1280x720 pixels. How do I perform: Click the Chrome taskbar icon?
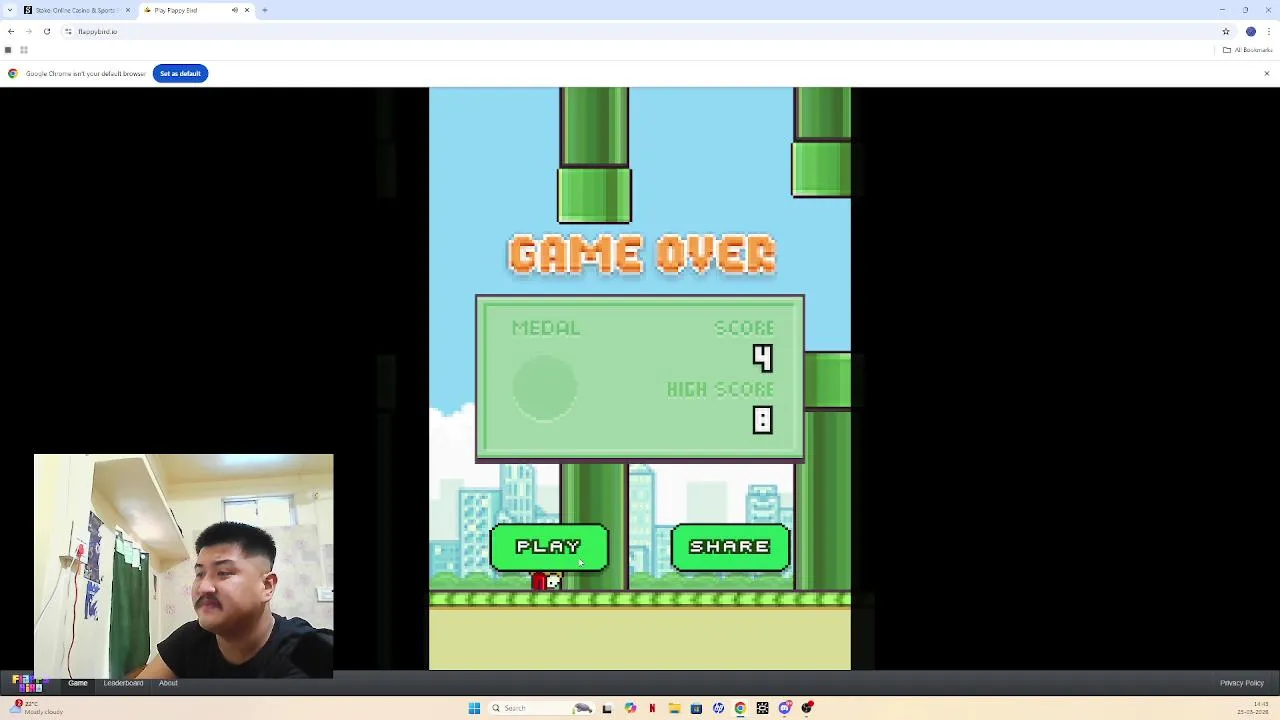740,708
